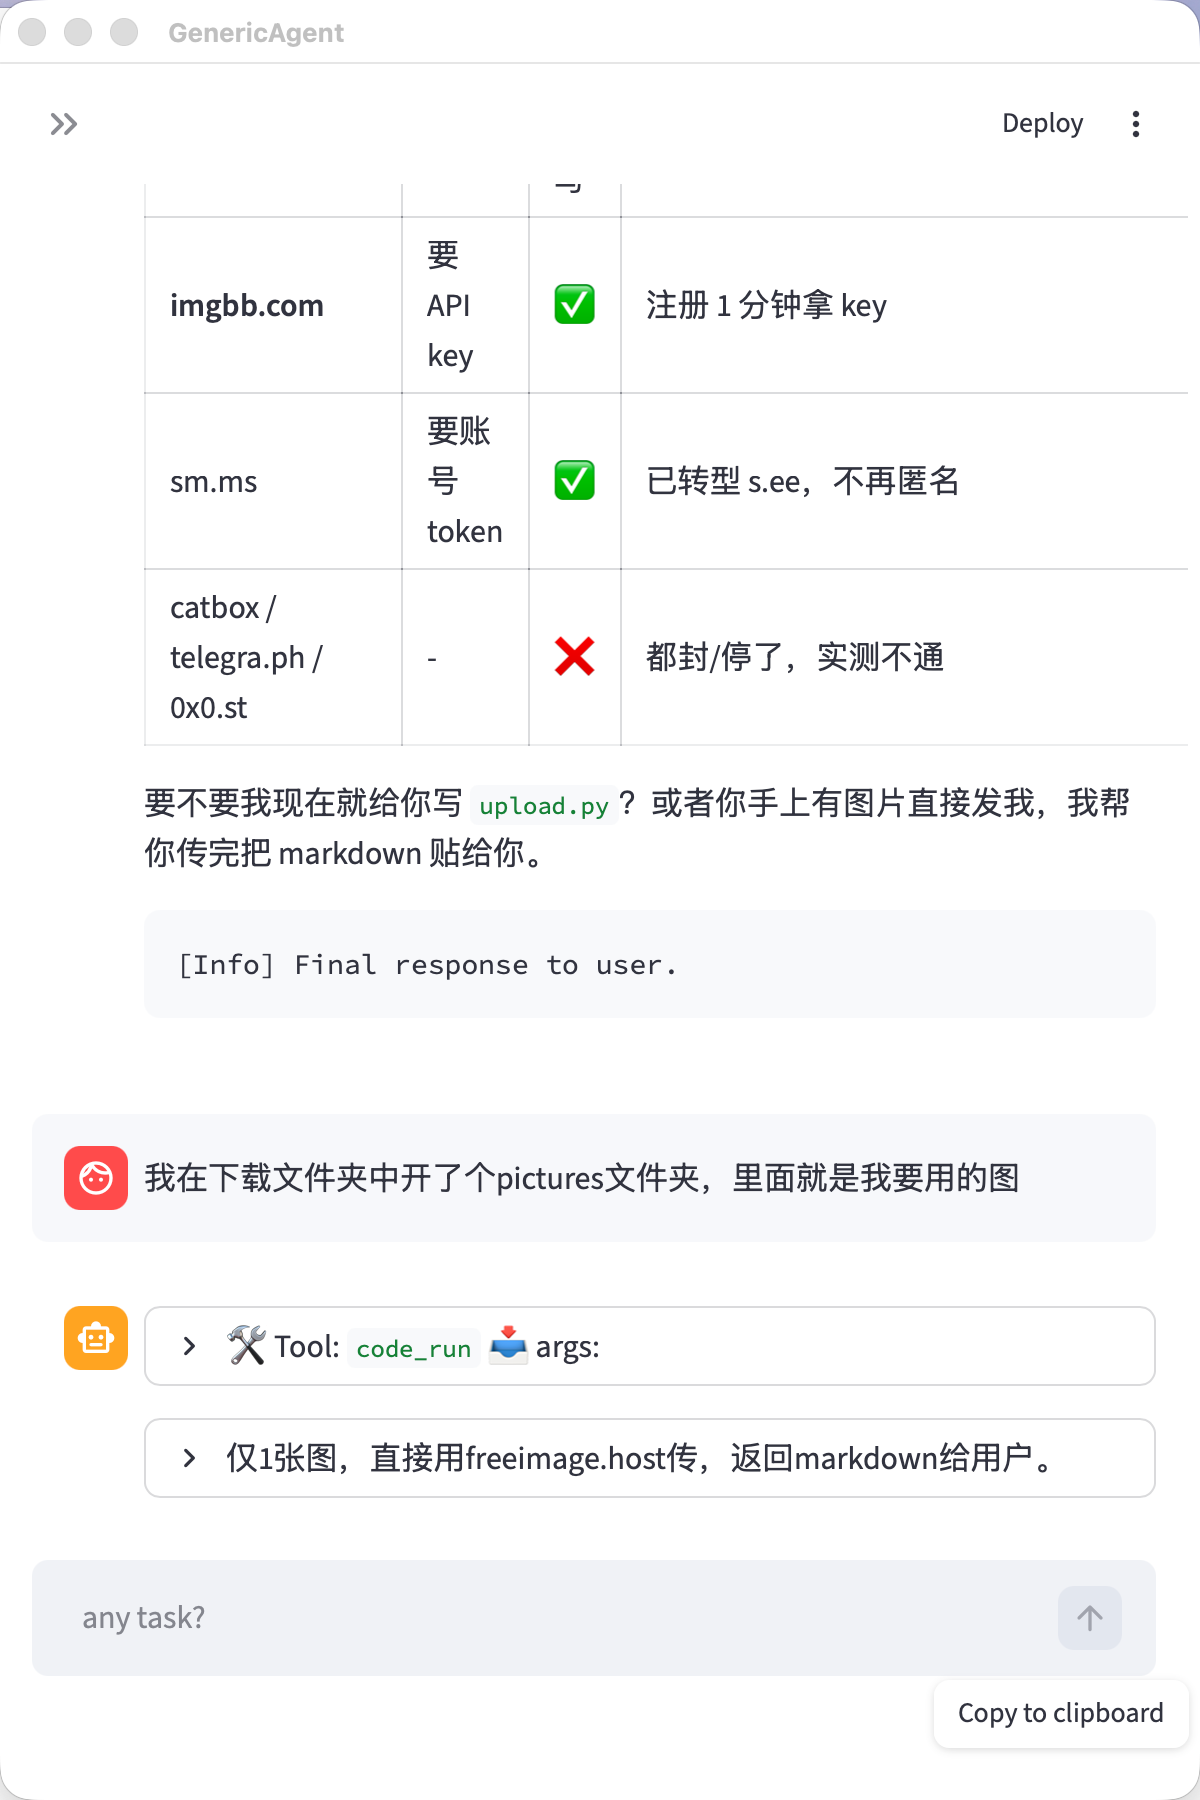Click the send arrow button
The height and width of the screenshot is (1800, 1200).
pyautogui.click(x=1090, y=1618)
